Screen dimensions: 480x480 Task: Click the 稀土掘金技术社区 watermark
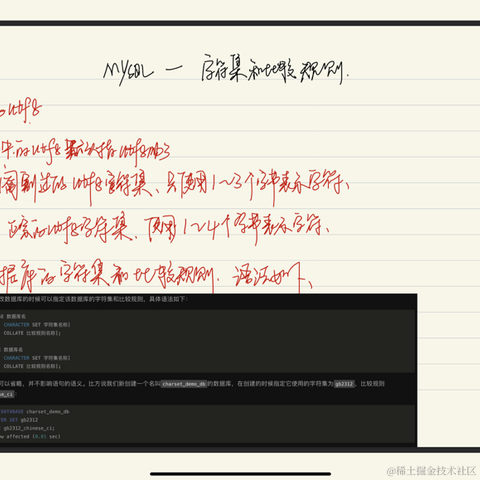(x=431, y=471)
